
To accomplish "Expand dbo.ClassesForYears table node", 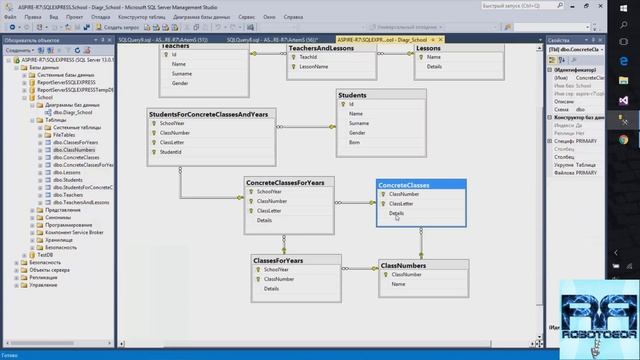I will point(40,142).
